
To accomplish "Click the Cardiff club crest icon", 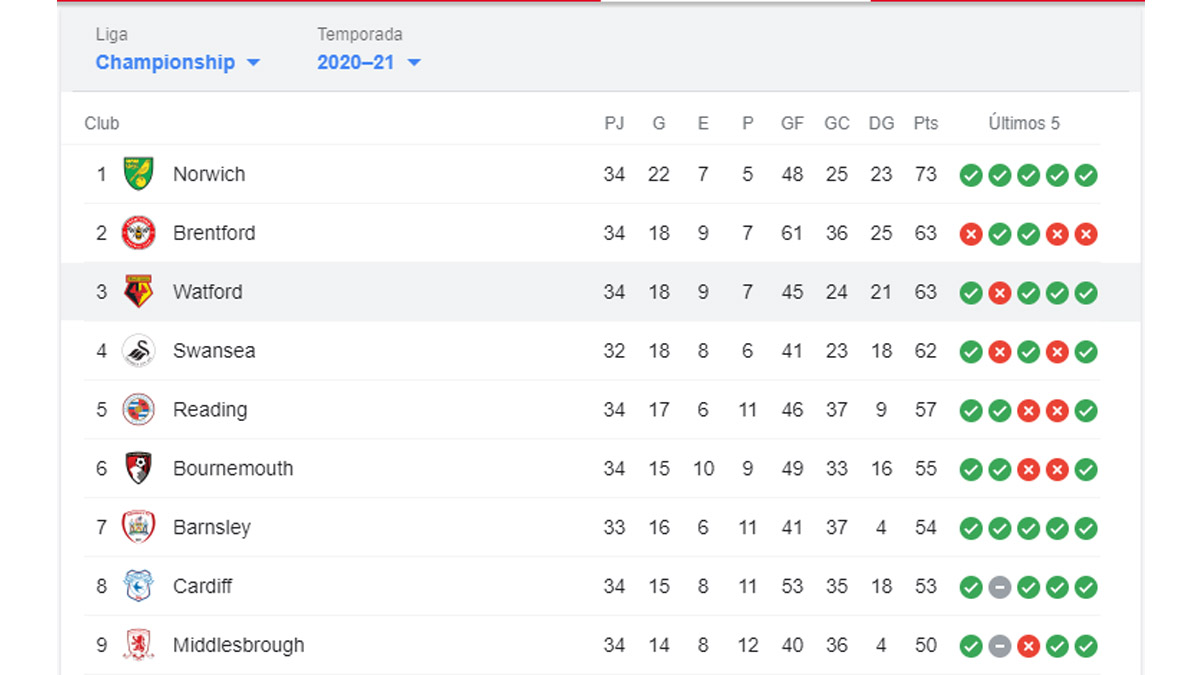I will pos(138,586).
